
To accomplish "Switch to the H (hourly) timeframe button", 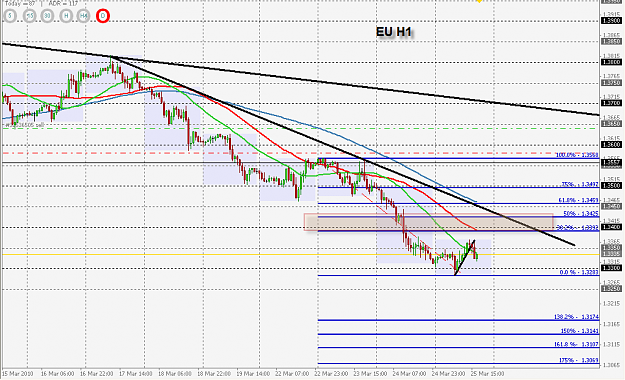I will pos(66,16).
